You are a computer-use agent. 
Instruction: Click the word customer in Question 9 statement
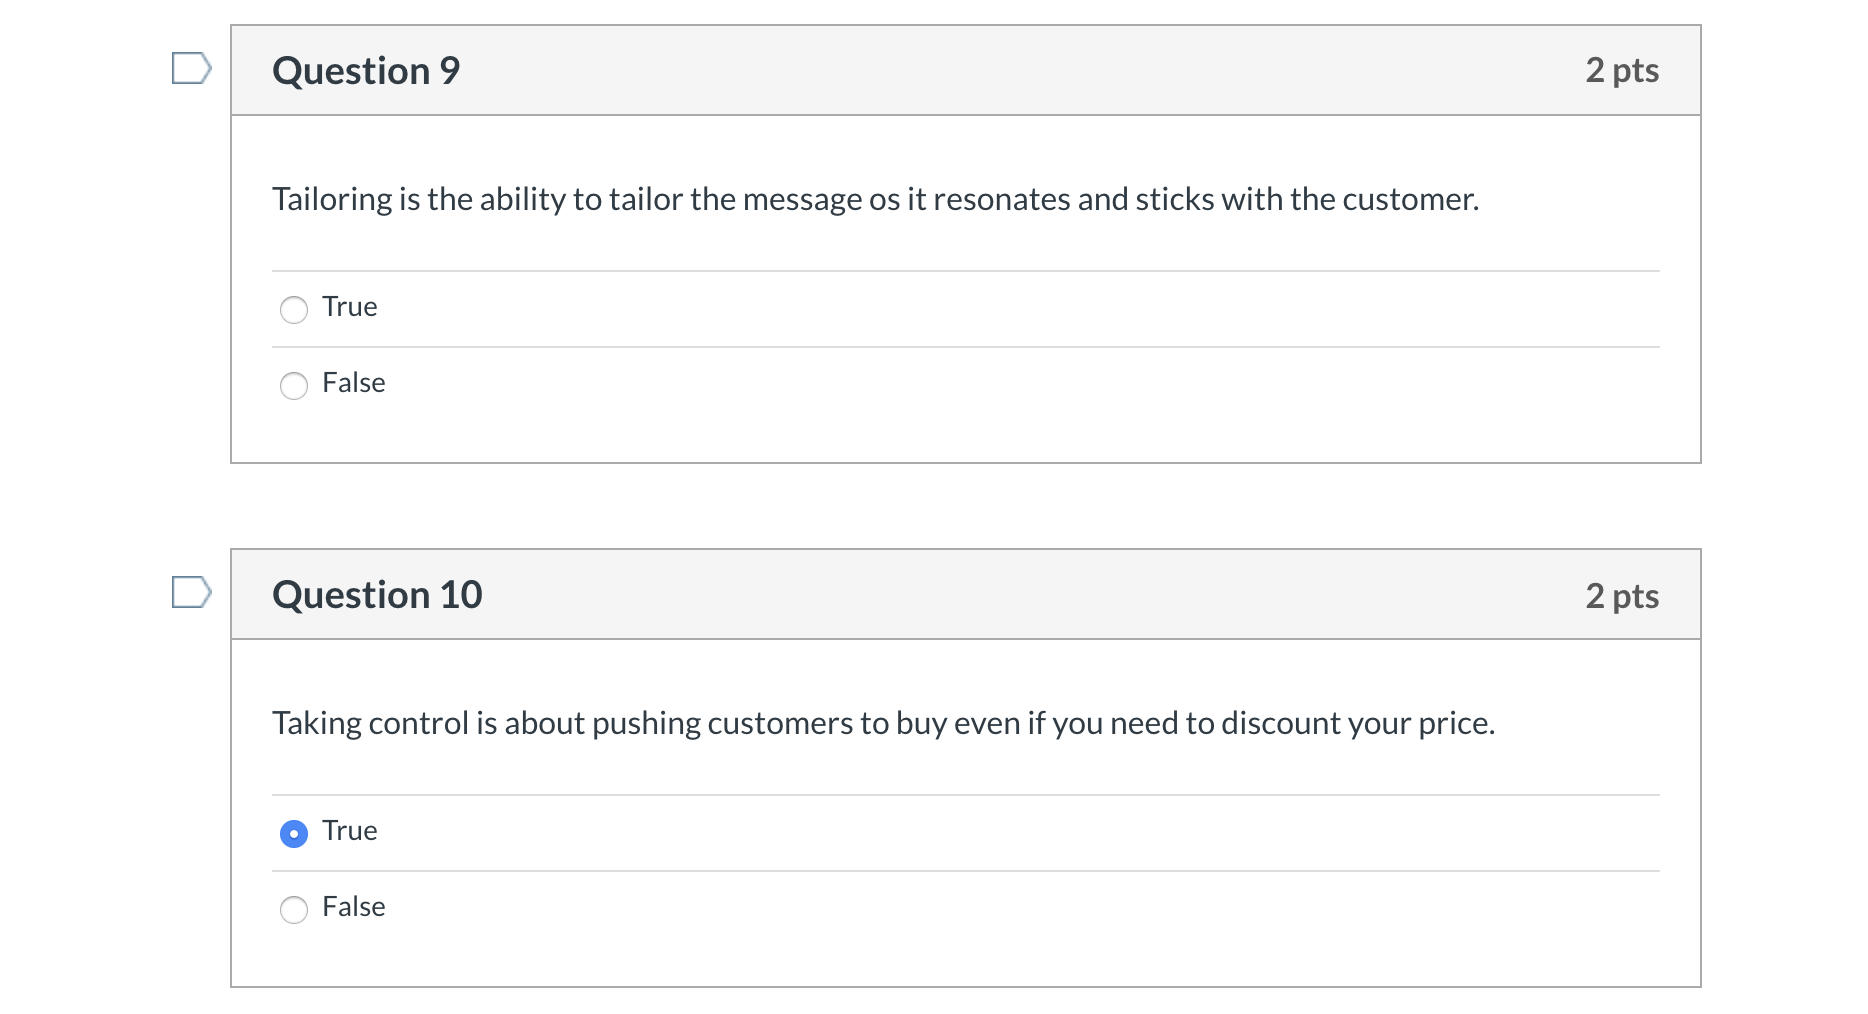point(1408,200)
